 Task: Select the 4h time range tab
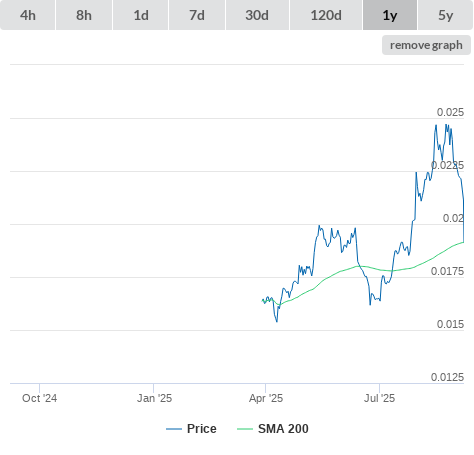tap(28, 15)
